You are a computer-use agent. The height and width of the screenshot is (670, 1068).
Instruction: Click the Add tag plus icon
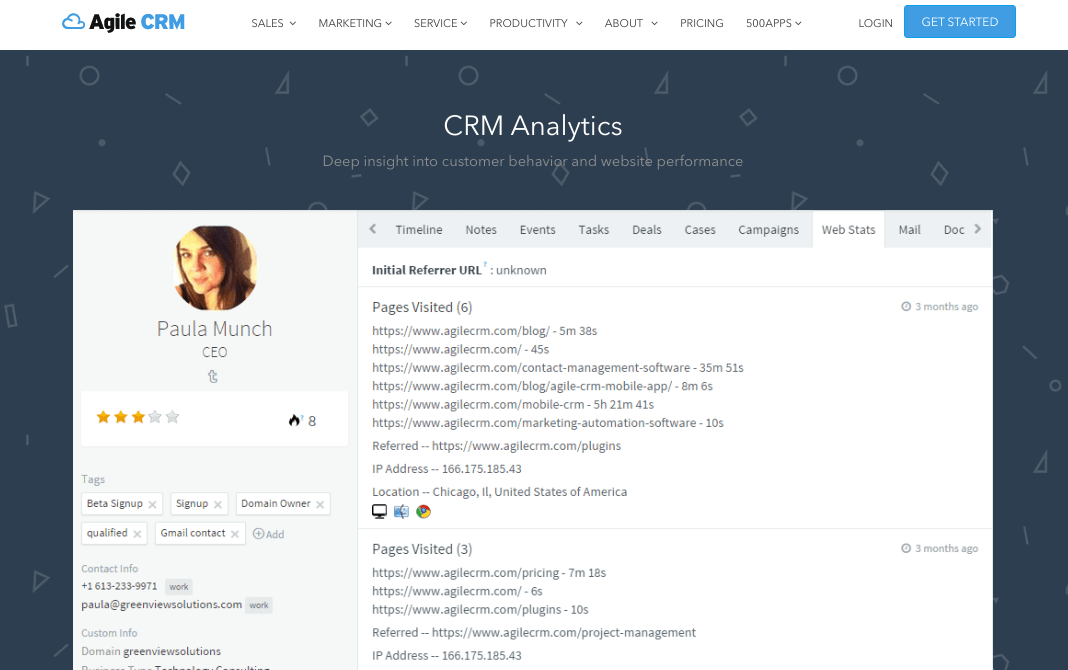(257, 533)
